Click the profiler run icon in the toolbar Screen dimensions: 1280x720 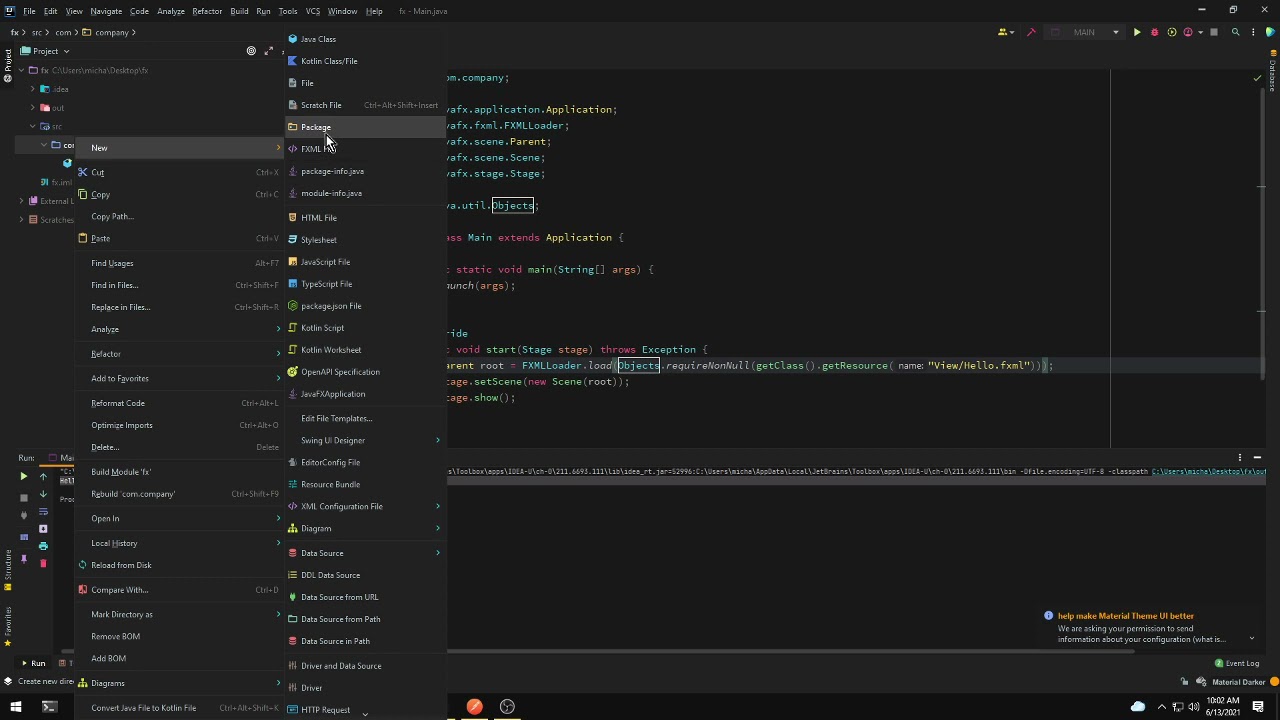coord(1187,32)
